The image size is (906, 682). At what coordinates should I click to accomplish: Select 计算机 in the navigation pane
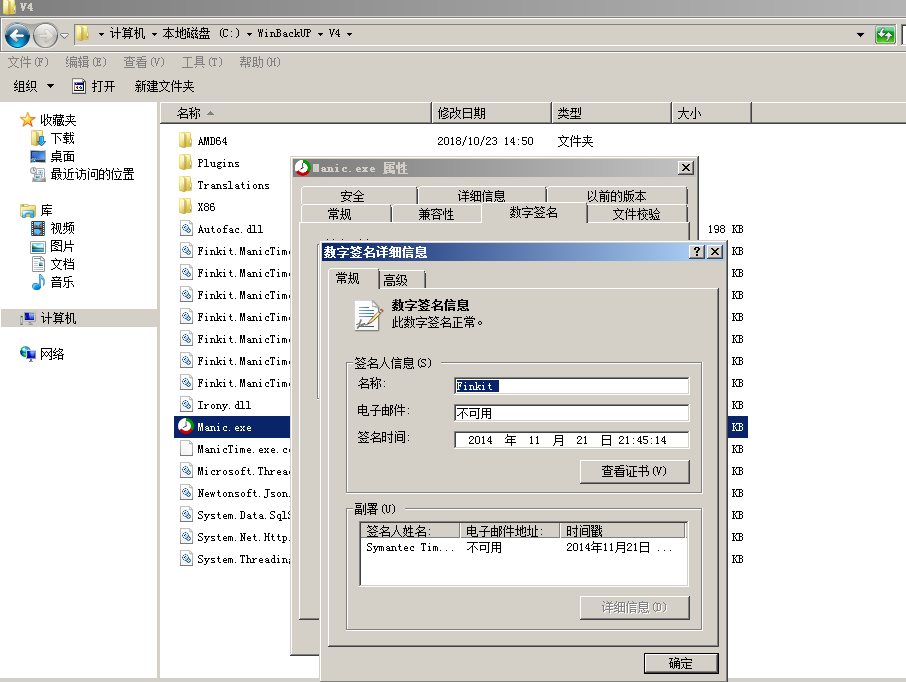pyautogui.click(x=58, y=318)
